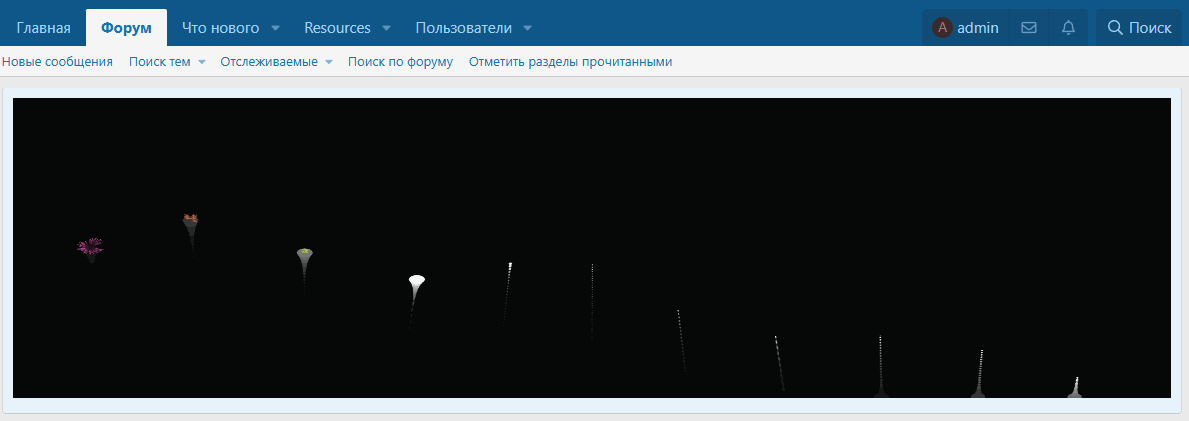Click the admin avatar icon
The image size is (1189, 421).
[942, 28]
